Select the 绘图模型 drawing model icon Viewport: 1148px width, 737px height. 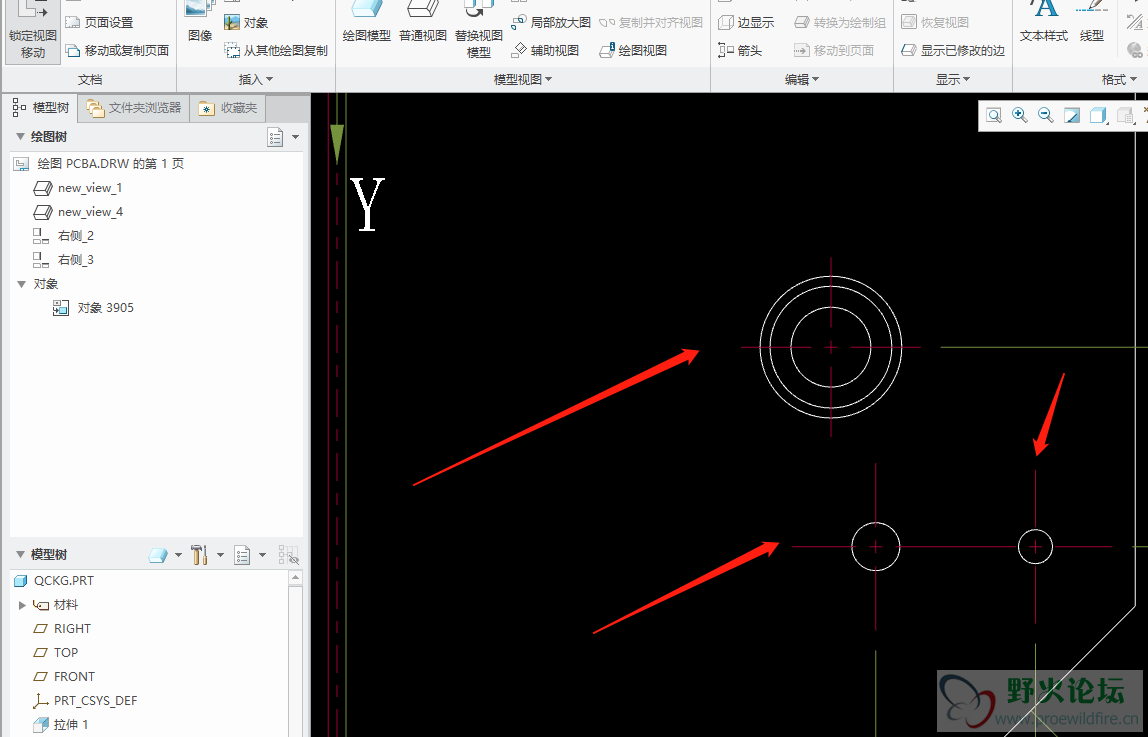(x=366, y=24)
